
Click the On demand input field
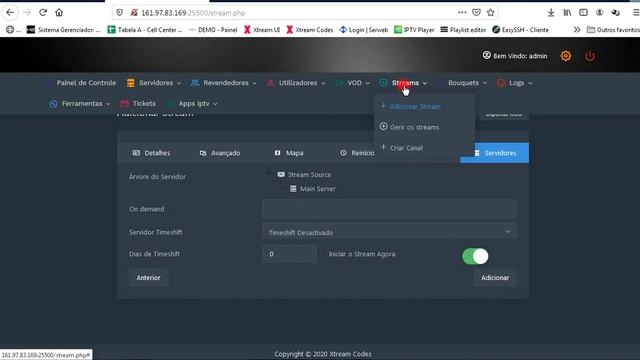[x=389, y=209]
